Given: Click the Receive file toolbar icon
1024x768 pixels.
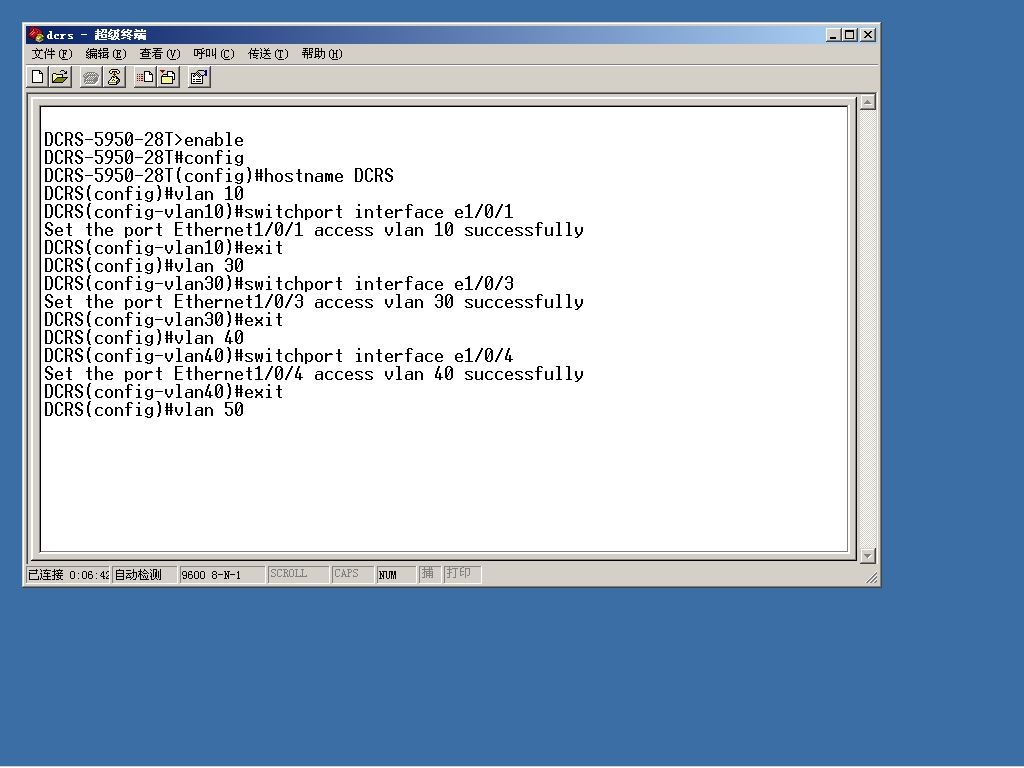Looking at the screenshot, I should [168, 78].
